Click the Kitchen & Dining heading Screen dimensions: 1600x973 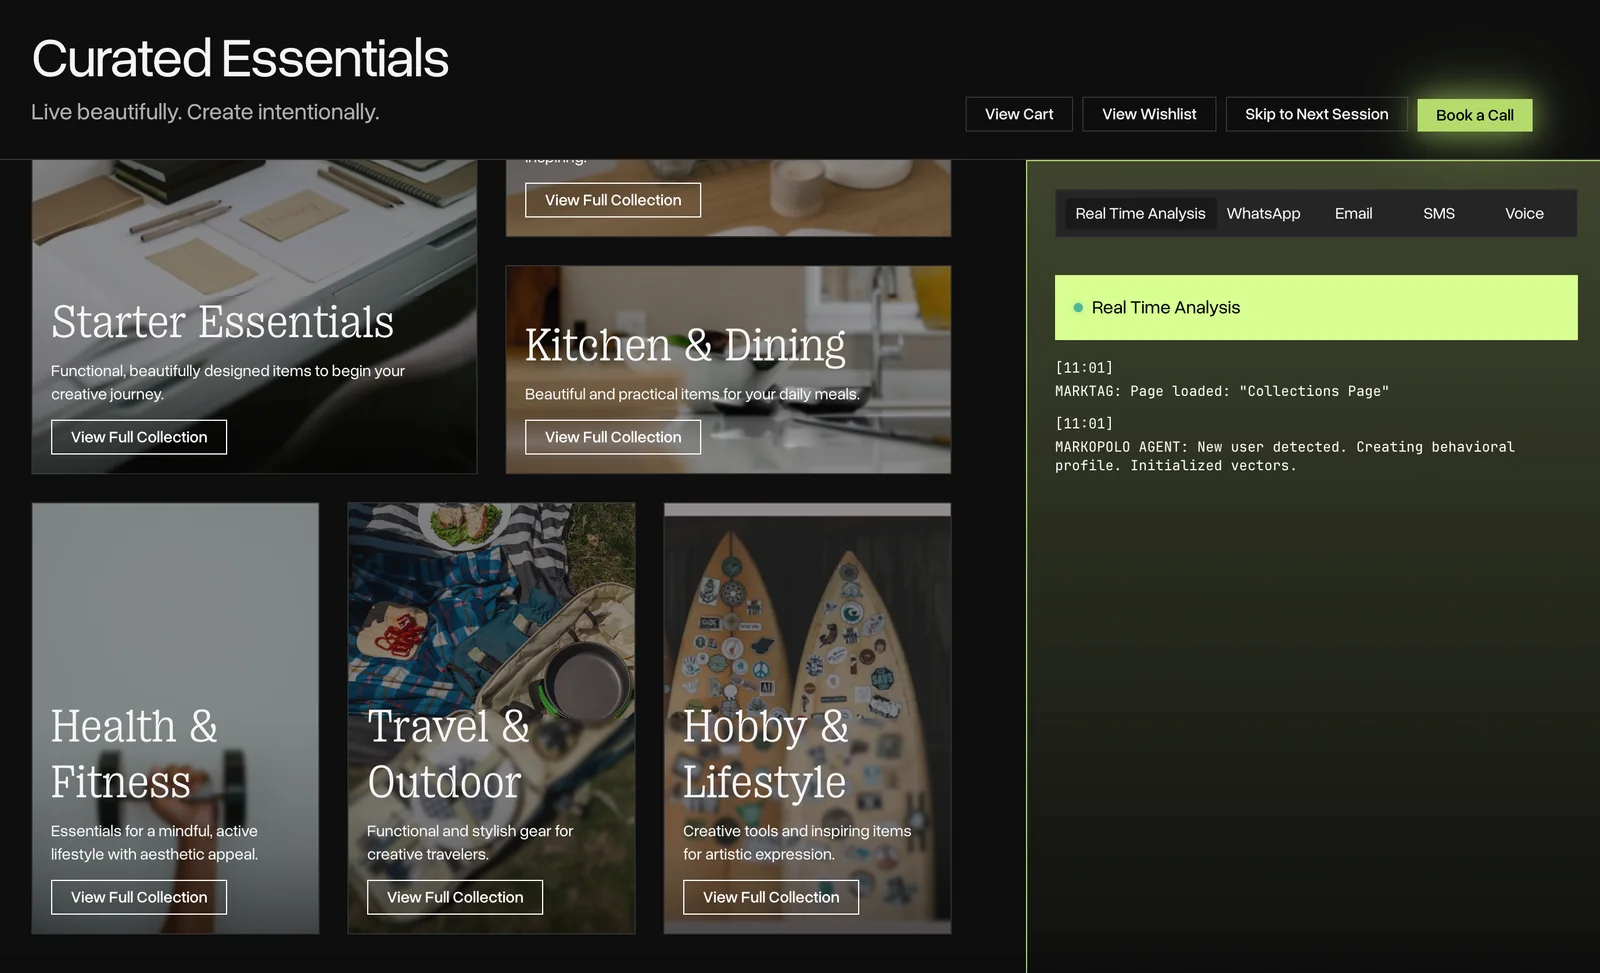685,345
